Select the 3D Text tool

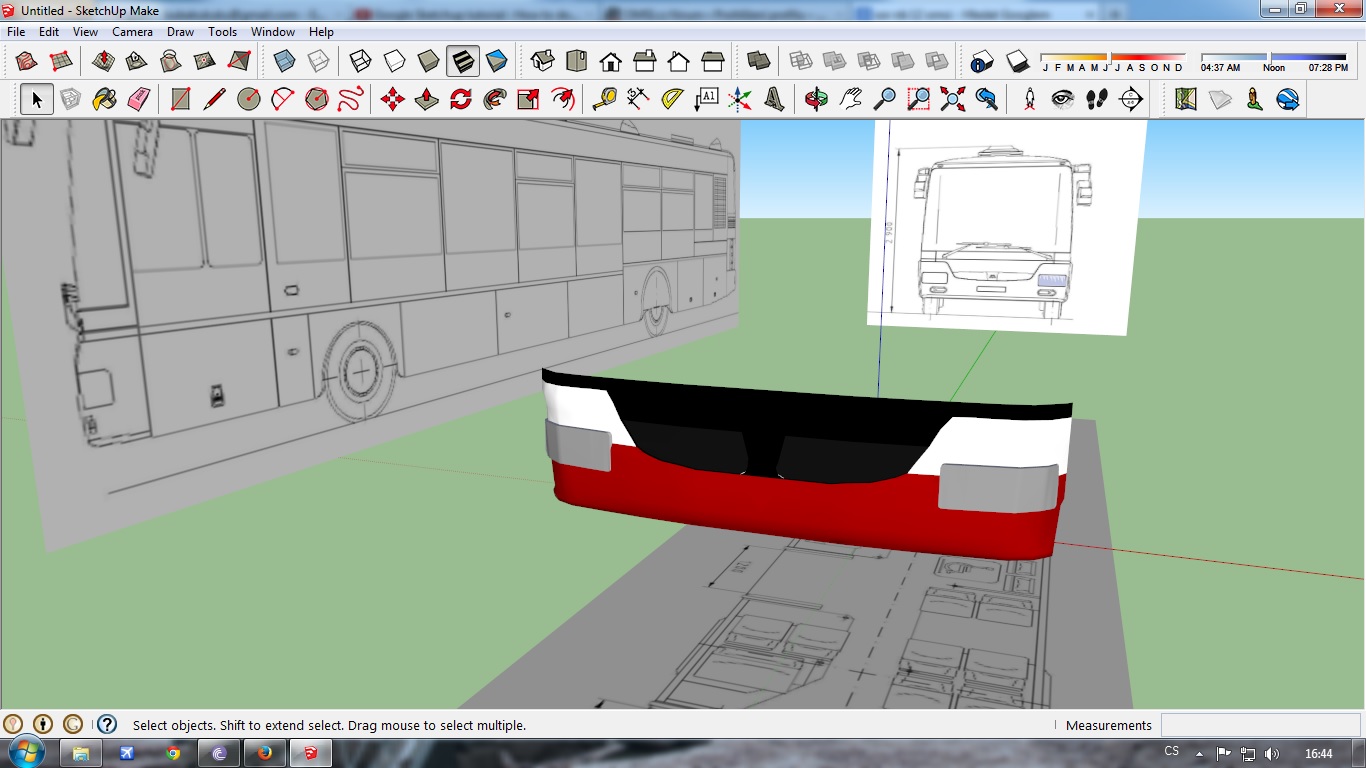(774, 99)
